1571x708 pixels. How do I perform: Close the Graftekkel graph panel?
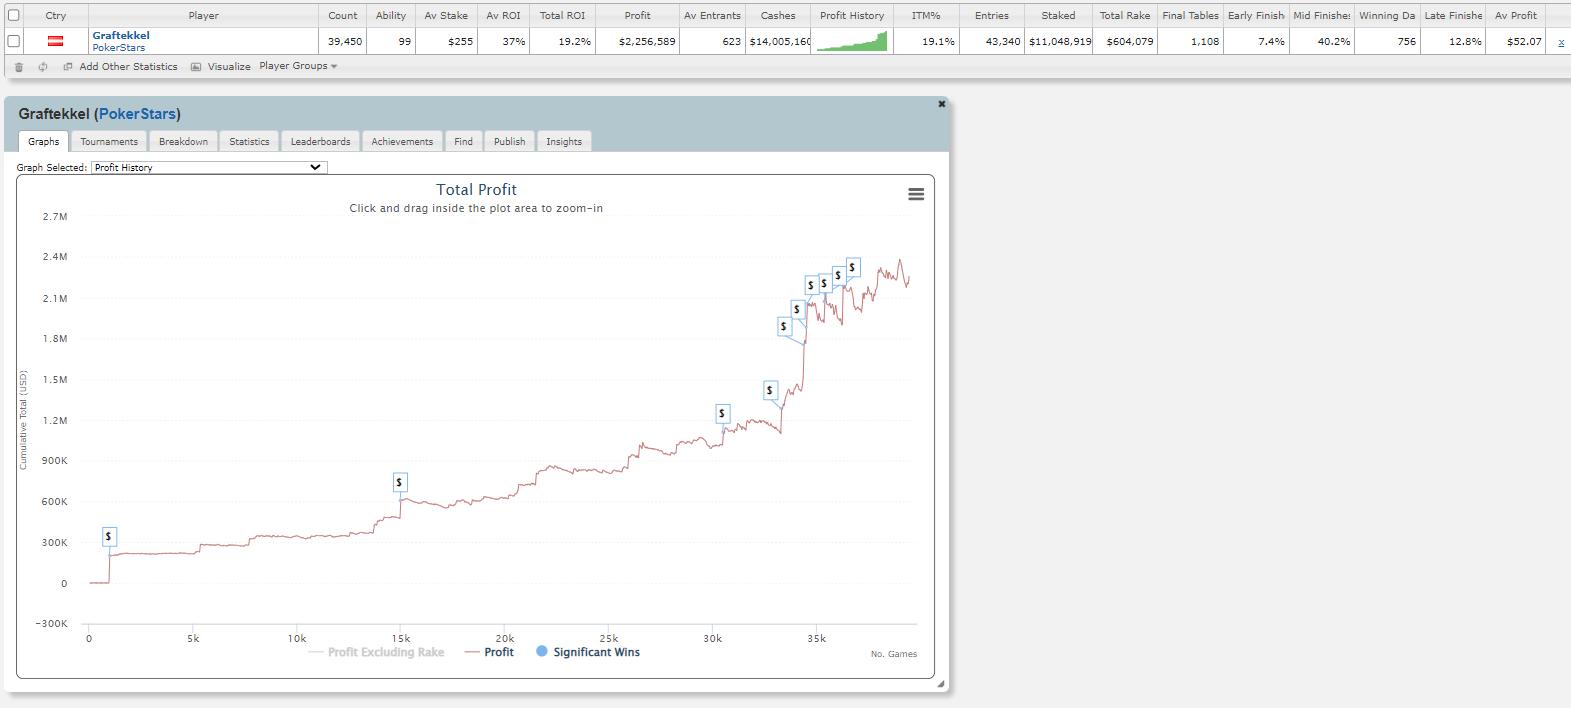(x=941, y=104)
